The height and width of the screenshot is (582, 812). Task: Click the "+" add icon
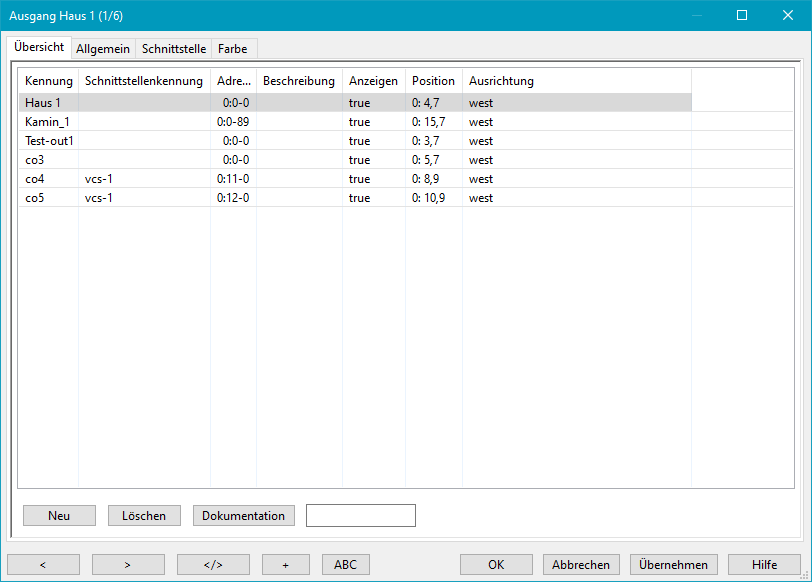coord(285,564)
